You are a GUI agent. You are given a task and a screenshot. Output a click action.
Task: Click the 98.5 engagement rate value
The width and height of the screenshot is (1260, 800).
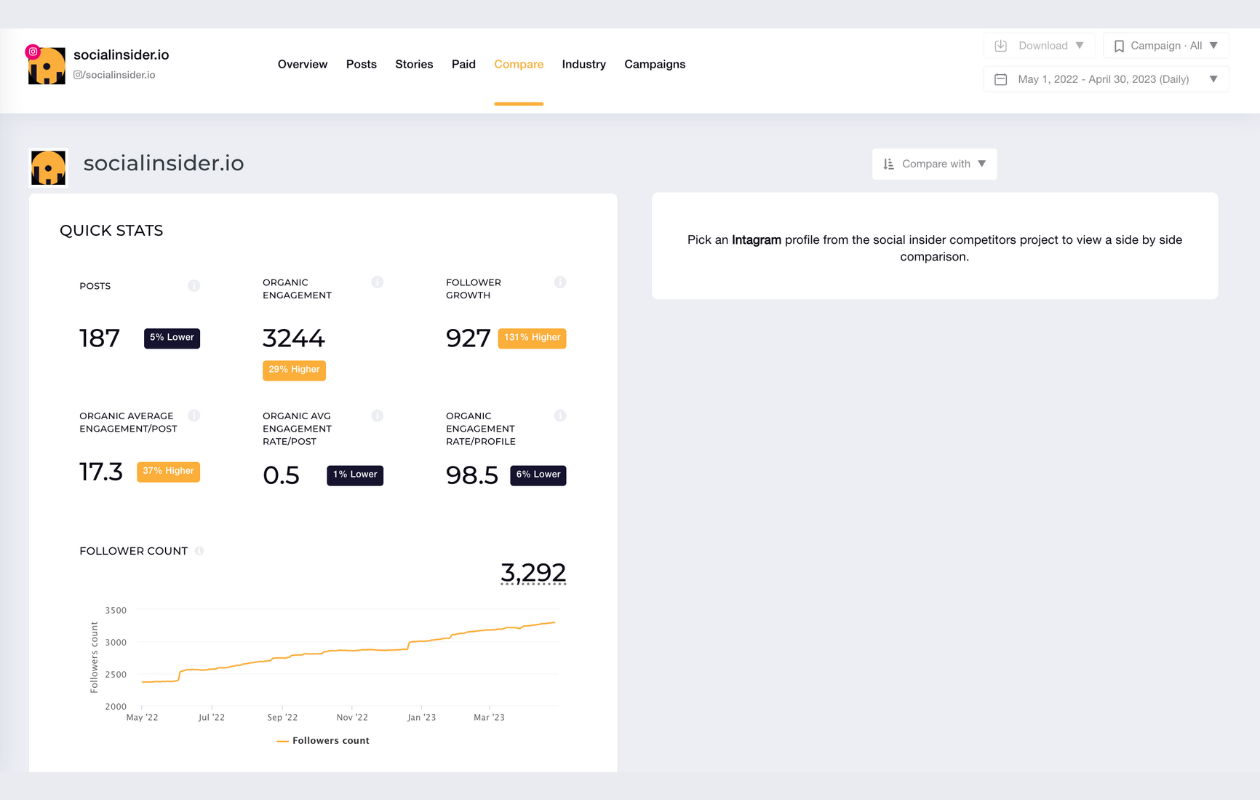472,475
